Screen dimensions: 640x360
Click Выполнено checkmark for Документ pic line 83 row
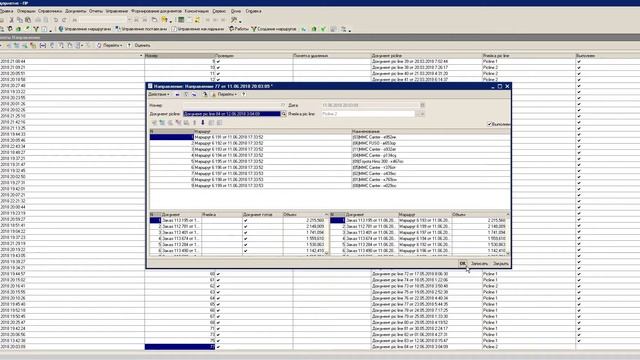(579, 340)
